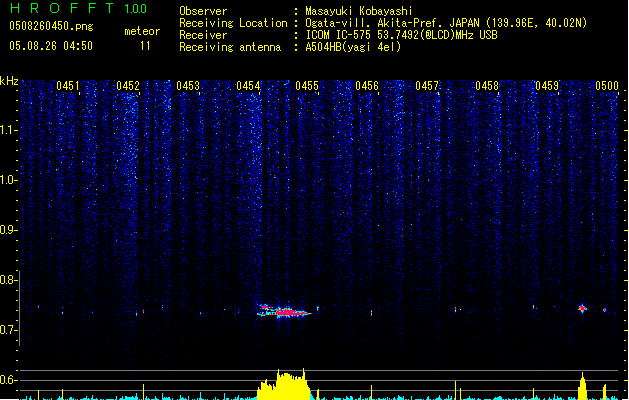Click the timestamp 05.08.26 04:50
The image size is (629, 400).
[51, 46]
